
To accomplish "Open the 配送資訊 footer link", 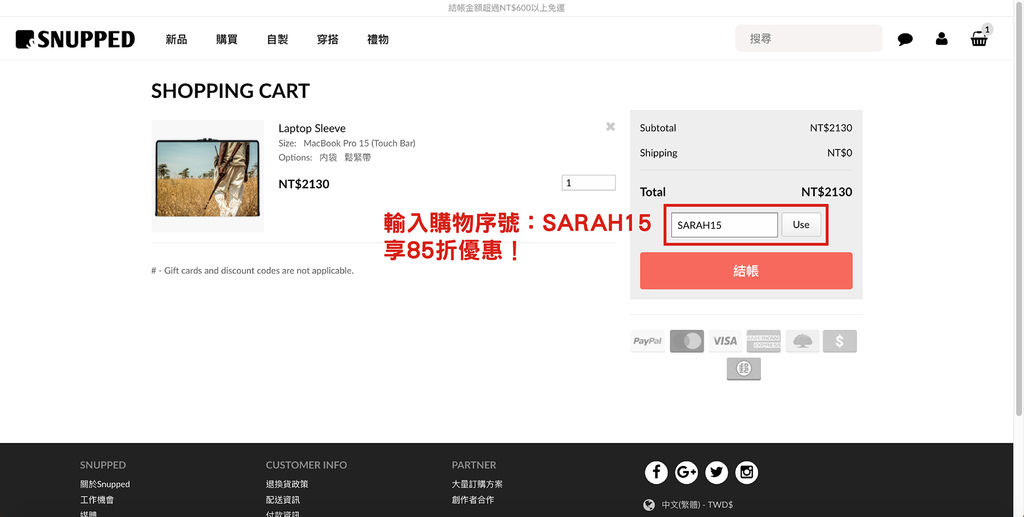I will coord(283,500).
